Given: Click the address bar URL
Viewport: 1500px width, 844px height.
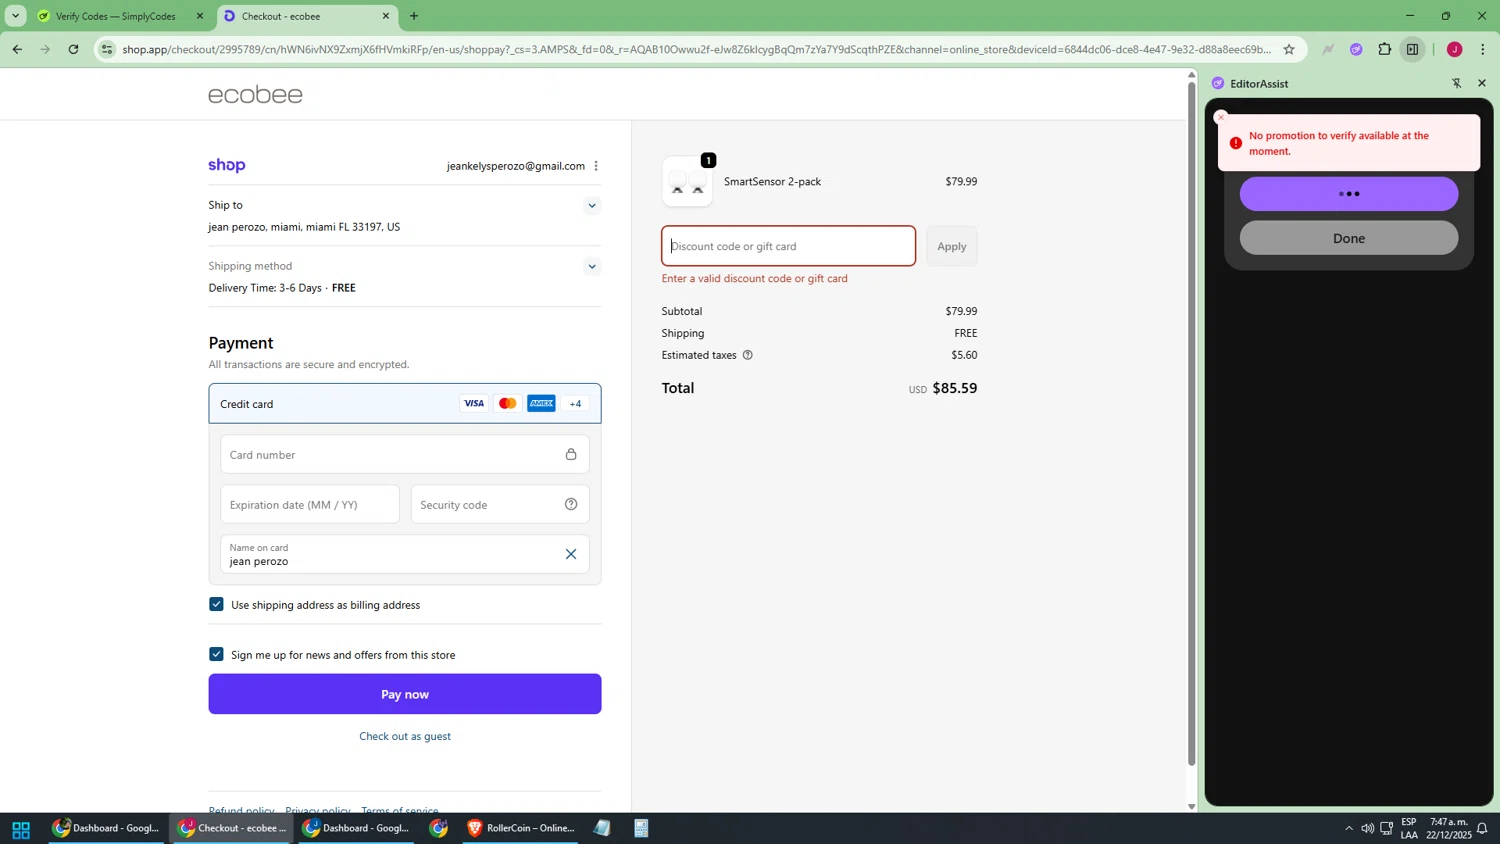Looking at the screenshot, I should [696, 49].
